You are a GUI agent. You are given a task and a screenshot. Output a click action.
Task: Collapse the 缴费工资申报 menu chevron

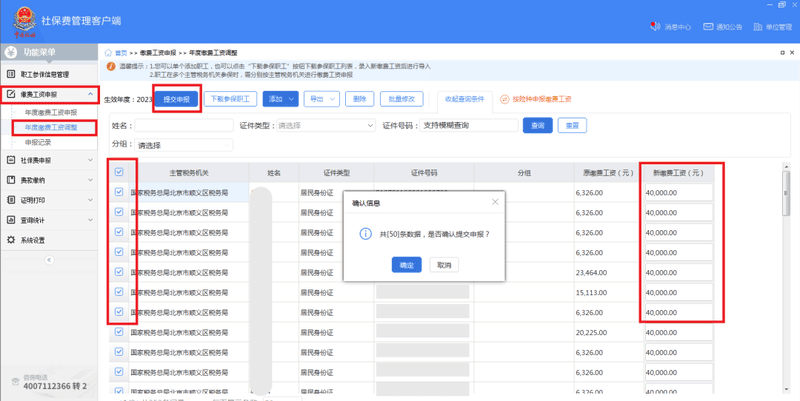[x=90, y=94]
